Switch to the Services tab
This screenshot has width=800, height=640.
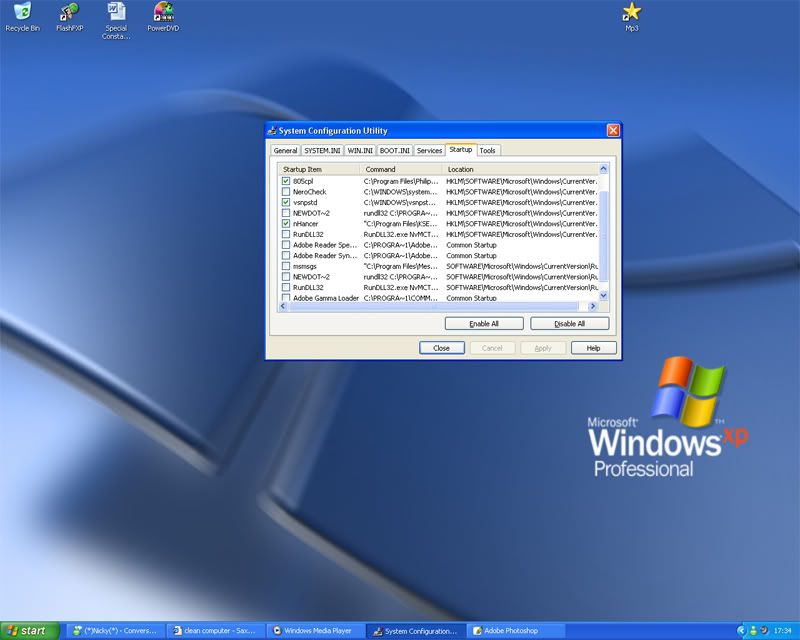429,151
